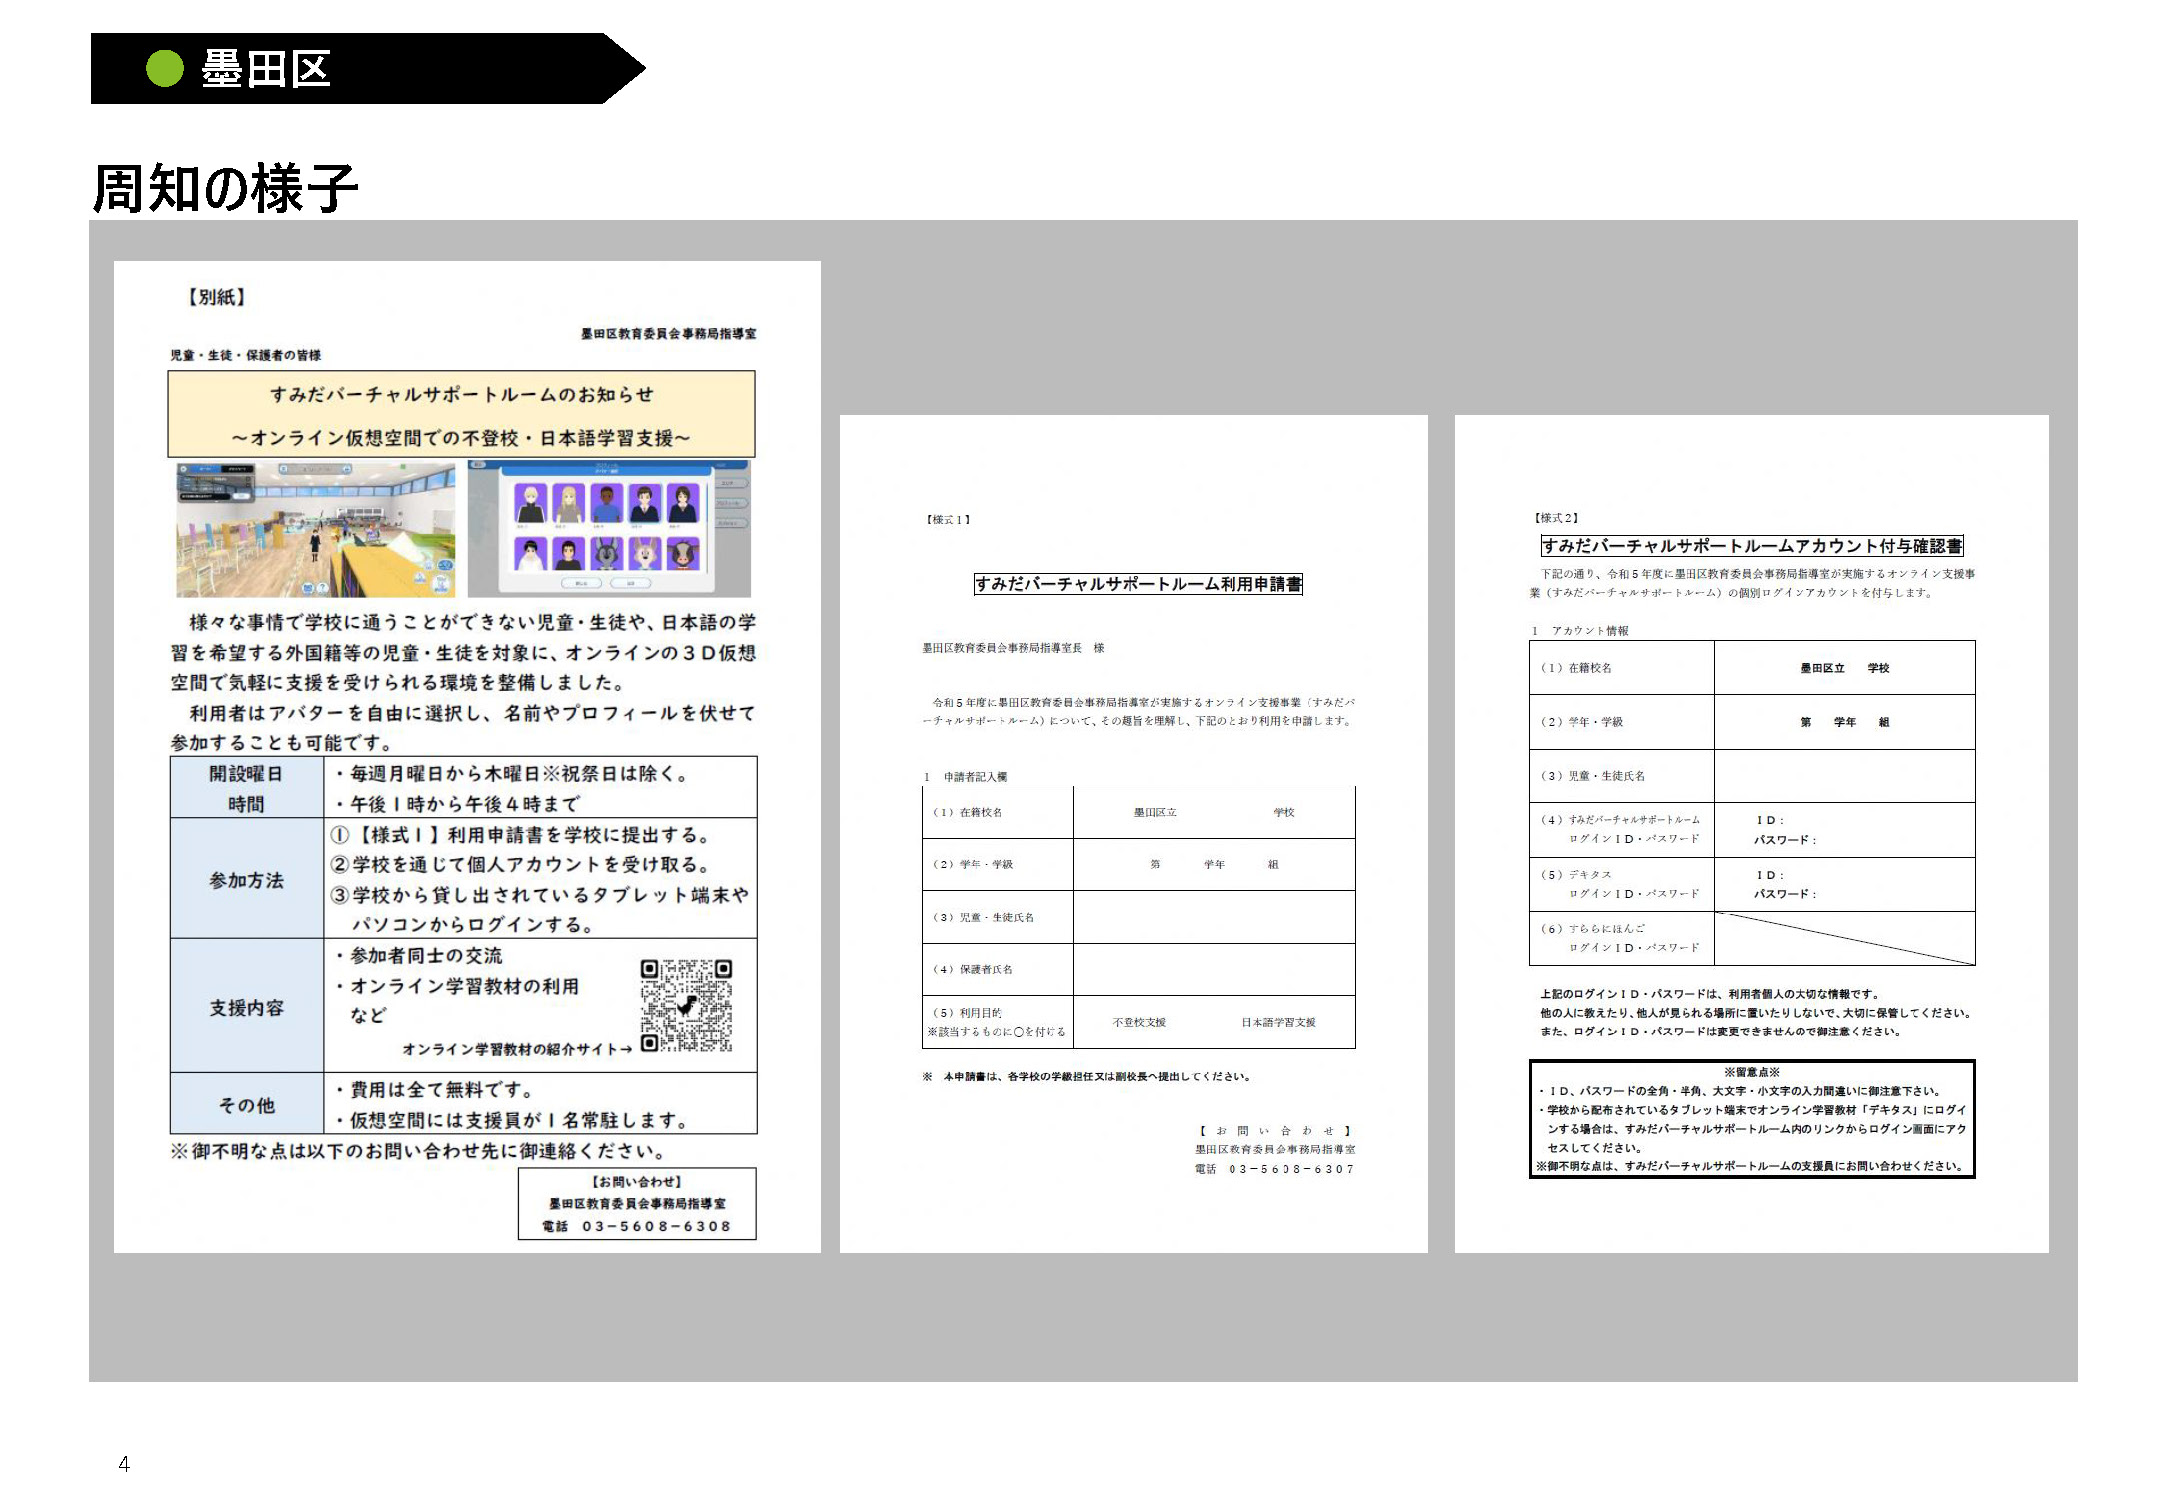Click the green circle beside 墨田区

coord(165,69)
